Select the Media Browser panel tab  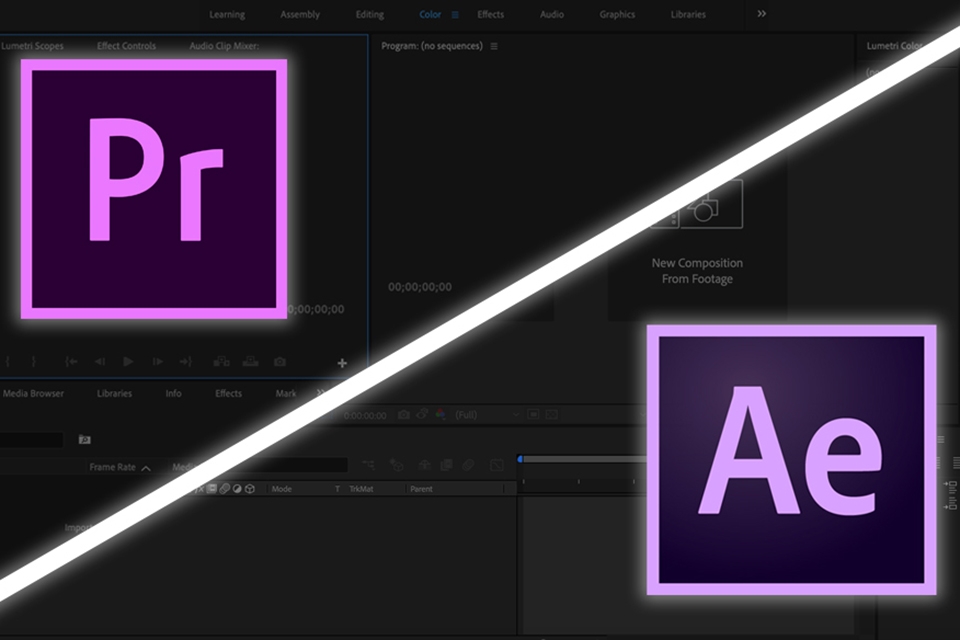(33, 393)
